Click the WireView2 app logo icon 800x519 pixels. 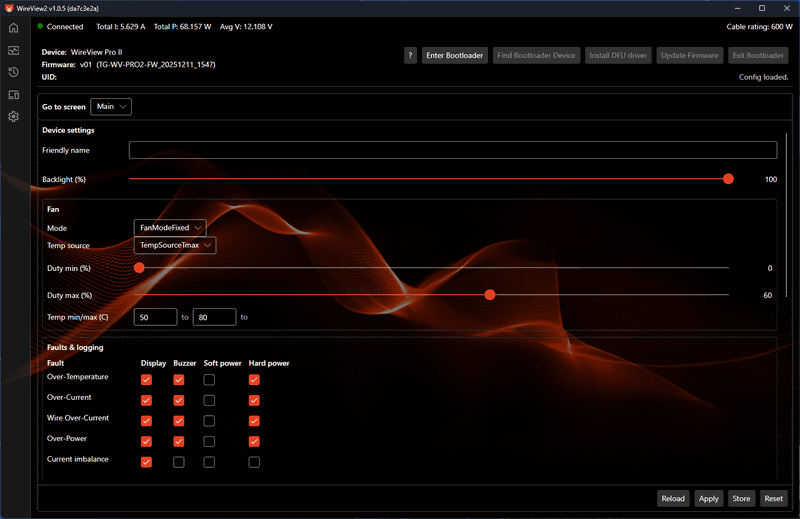9,8
